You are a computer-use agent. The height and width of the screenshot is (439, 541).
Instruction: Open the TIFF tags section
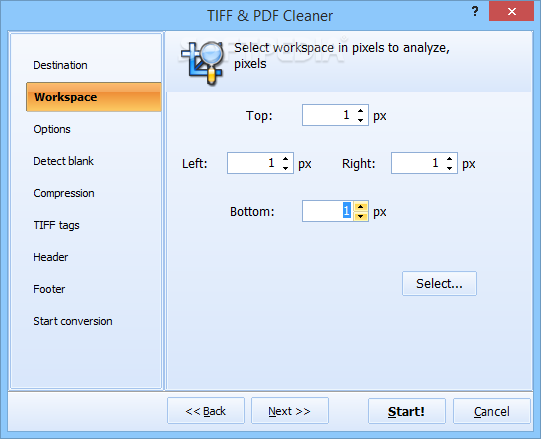coord(56,225)
